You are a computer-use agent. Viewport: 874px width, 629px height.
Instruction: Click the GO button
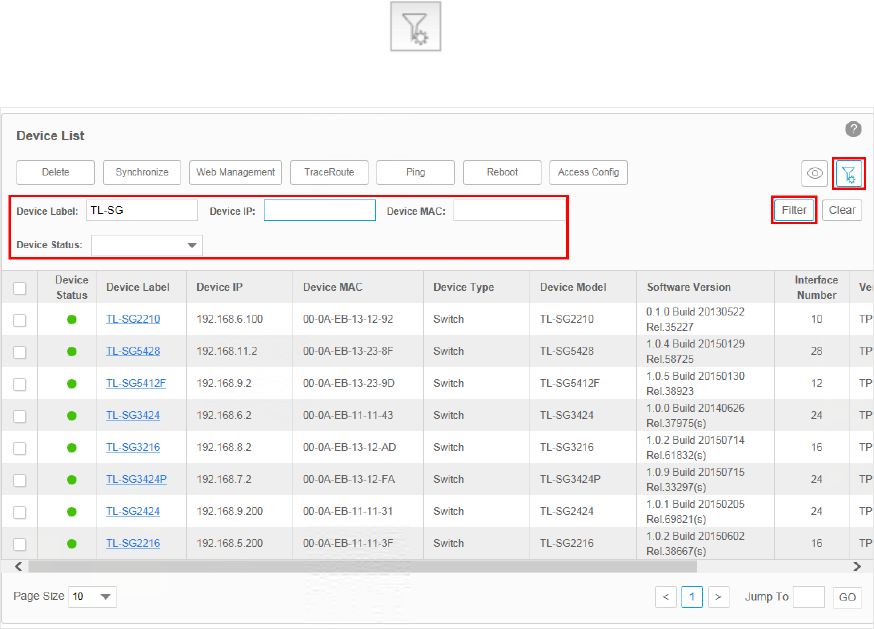[x=847, y=597]
